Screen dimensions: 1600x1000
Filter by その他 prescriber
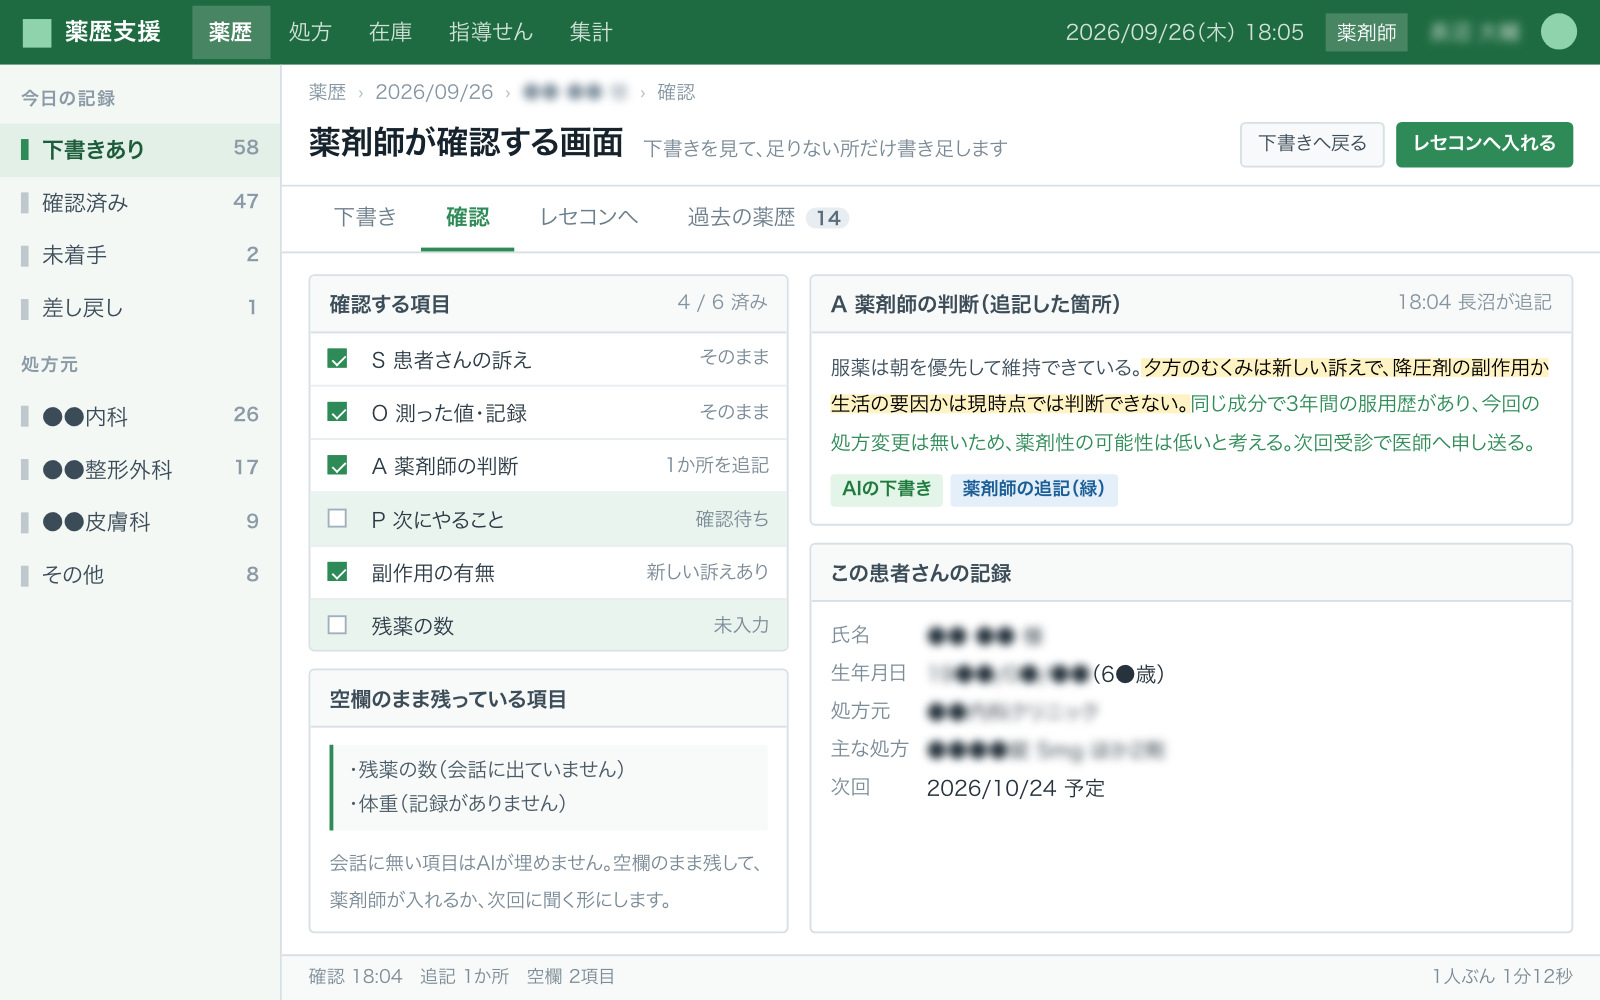(x=140, y=574)
